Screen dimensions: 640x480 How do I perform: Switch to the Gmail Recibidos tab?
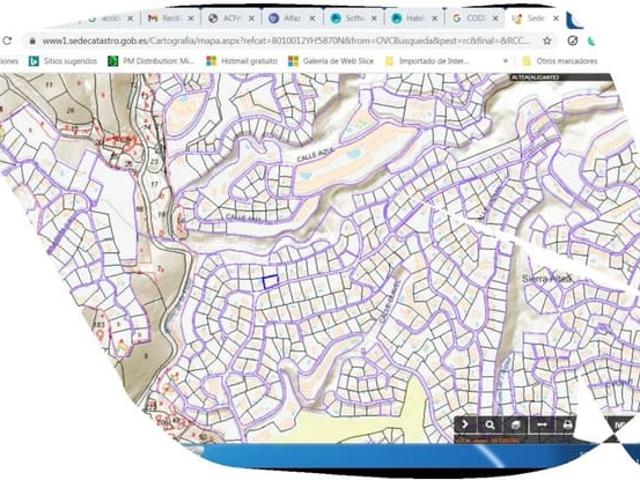166,18
